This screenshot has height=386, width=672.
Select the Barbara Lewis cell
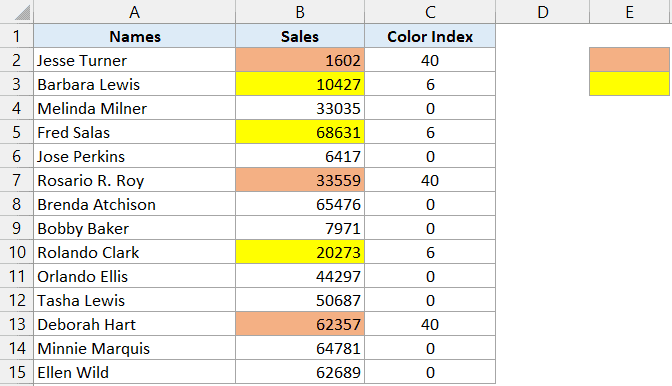click(x=135, y=84)
